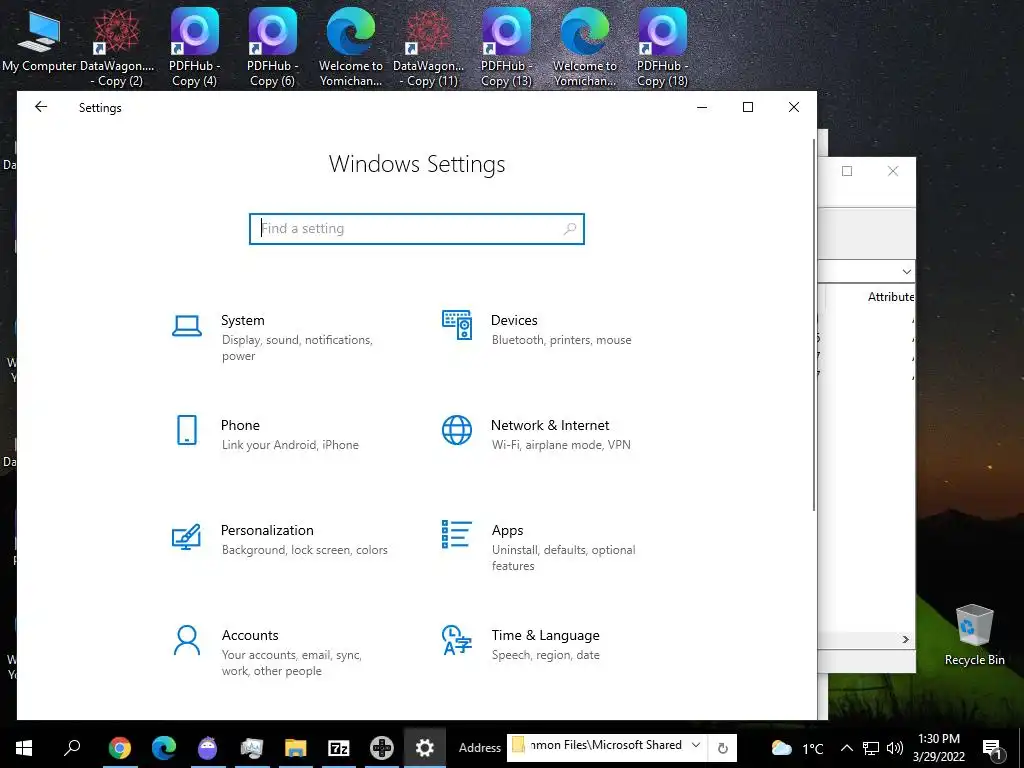The height and width of the screenshot is (768, 1024).
Task: Open network status tray icon
Action: pos(871,748)
